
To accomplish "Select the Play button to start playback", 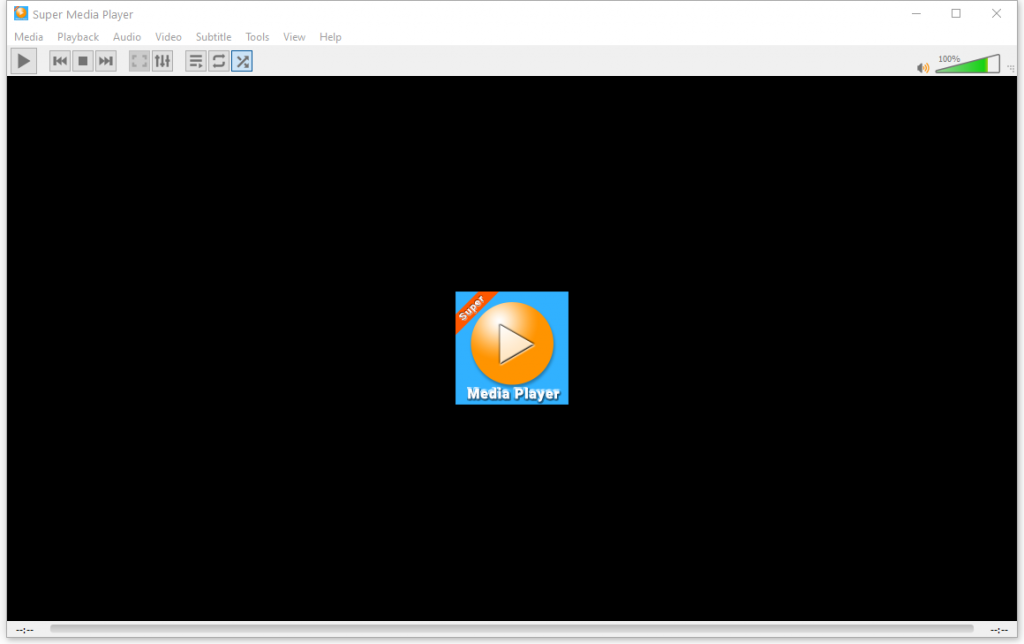I will [23, 60].
